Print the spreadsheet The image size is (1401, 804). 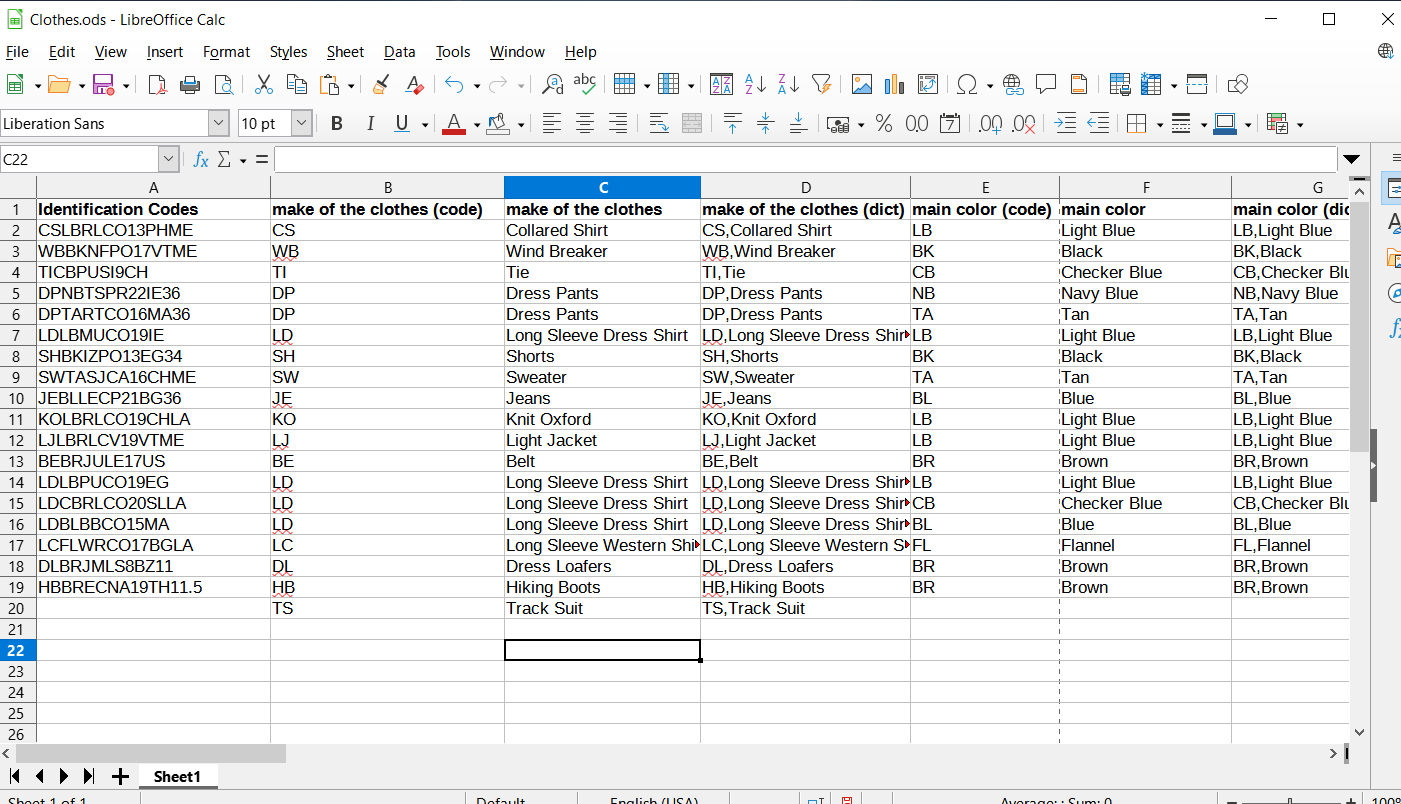189,85
